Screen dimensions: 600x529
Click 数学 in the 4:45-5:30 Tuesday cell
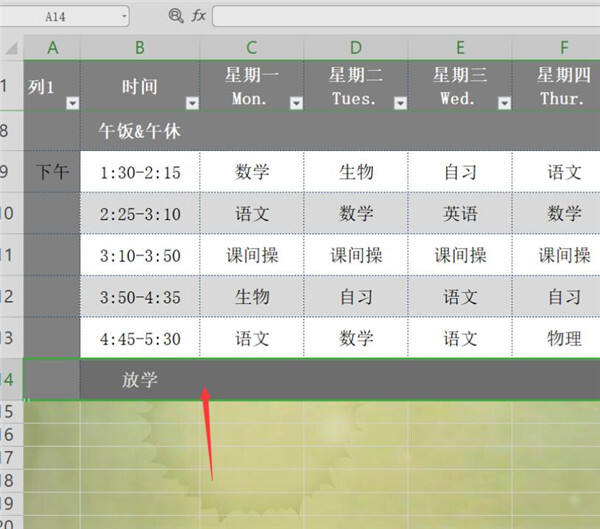tap(356, 338)
